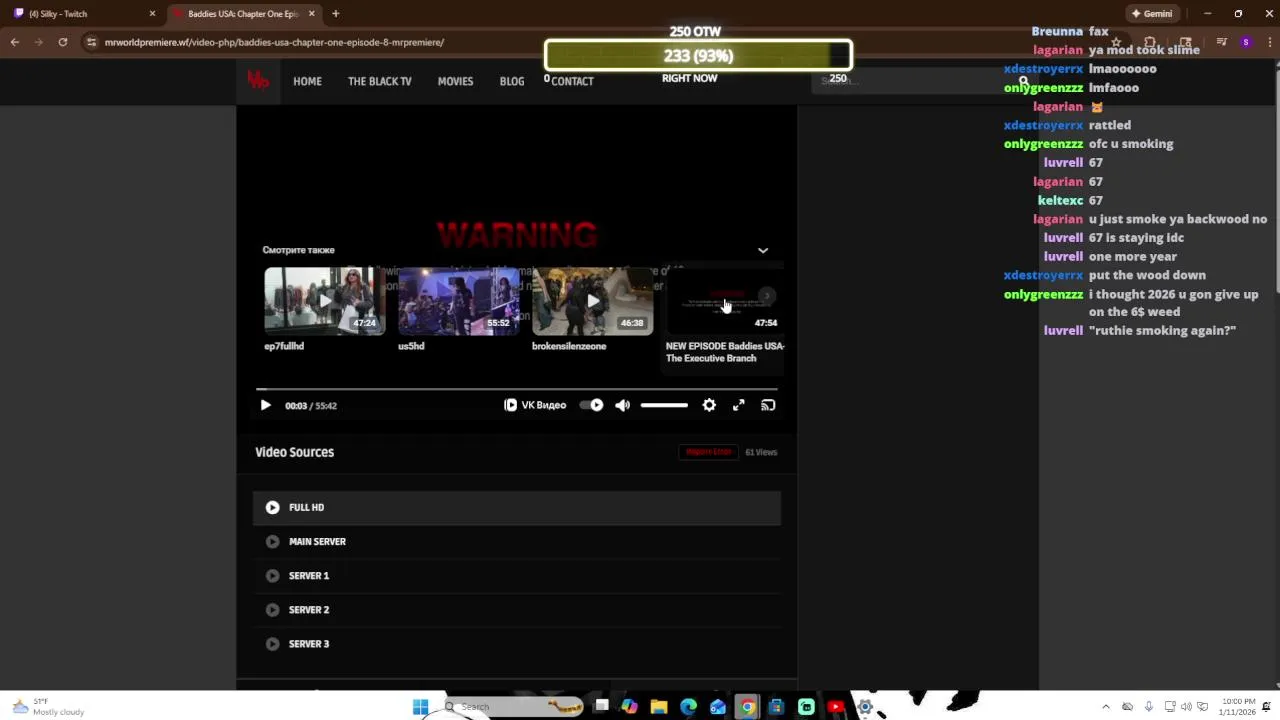The height and width of the screenshot is (720, 1280).
Task: Cast the video to another device
Action: point(768,405)
